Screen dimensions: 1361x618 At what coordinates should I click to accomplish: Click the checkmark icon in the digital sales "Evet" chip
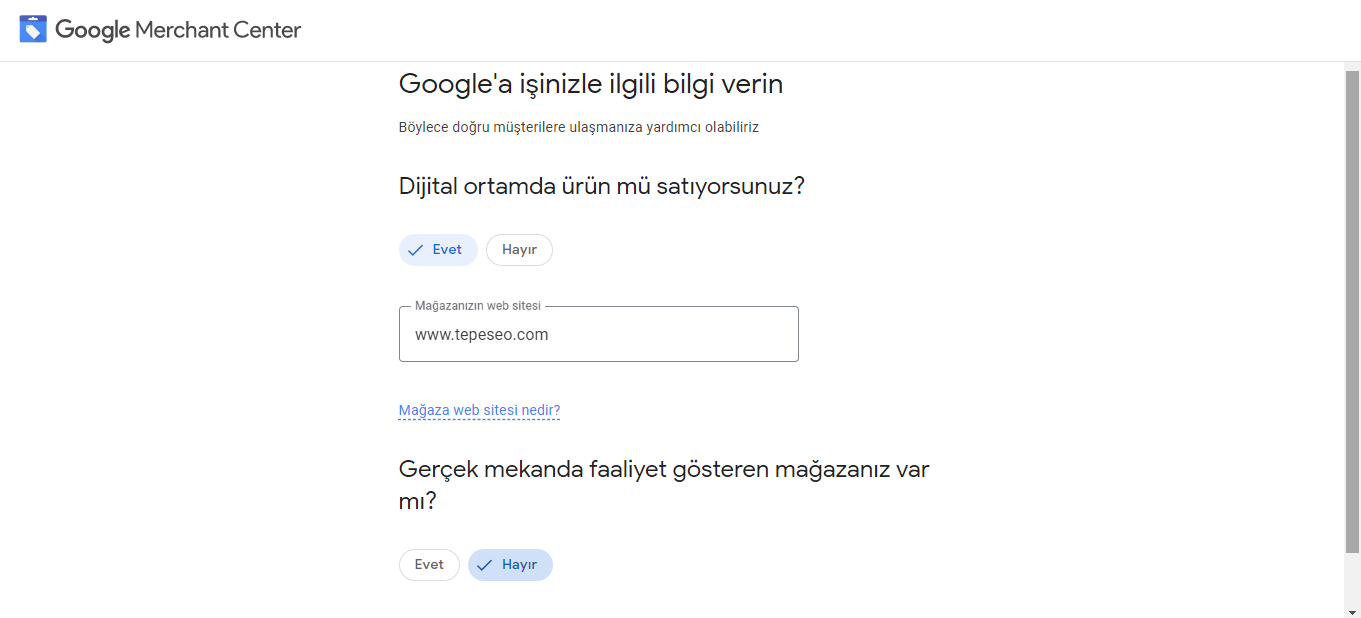(416, 250)
